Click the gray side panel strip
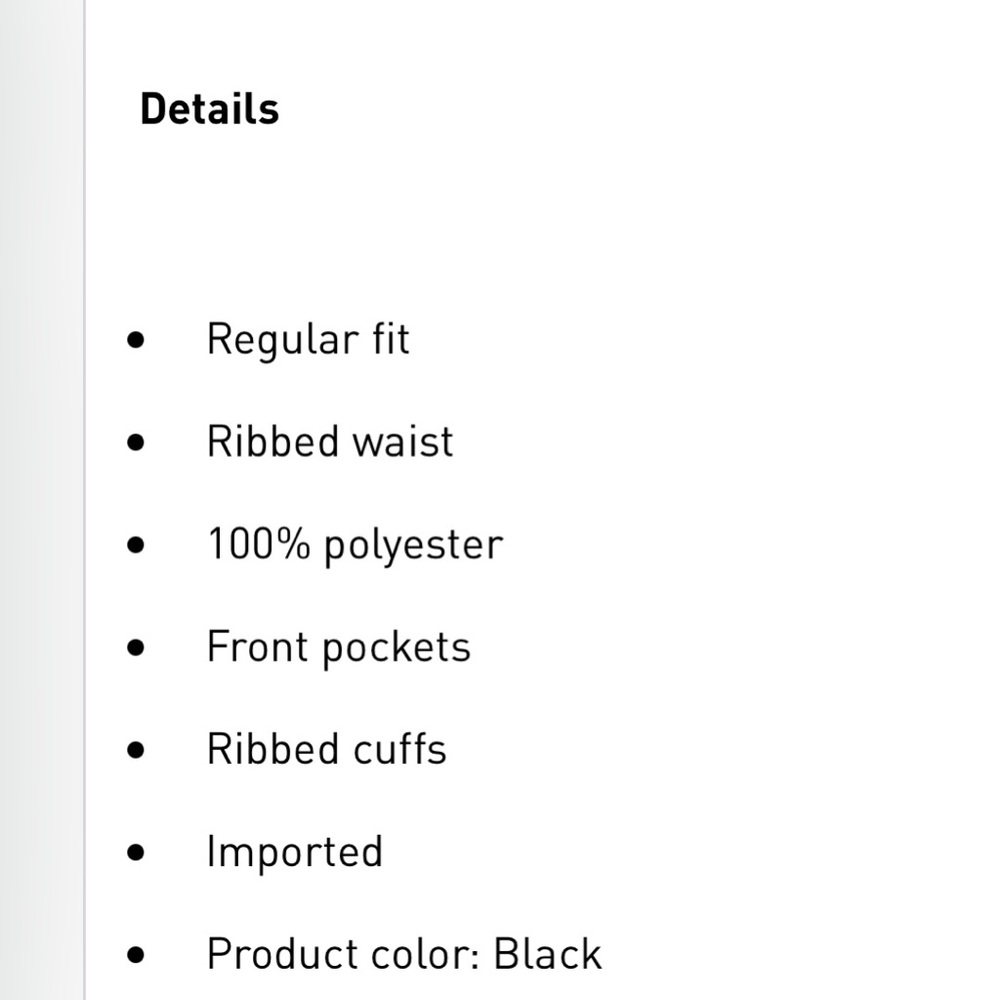Screen dimensions: 1000x1000 click(41, 500)
